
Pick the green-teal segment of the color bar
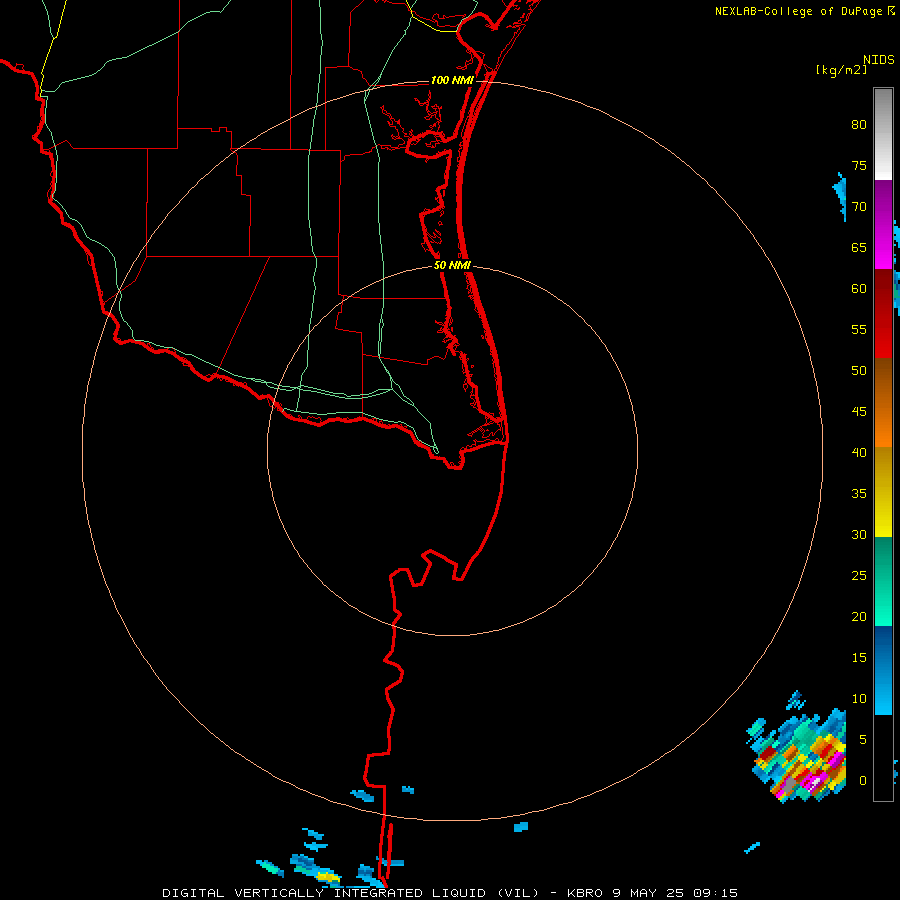(883, 581)
